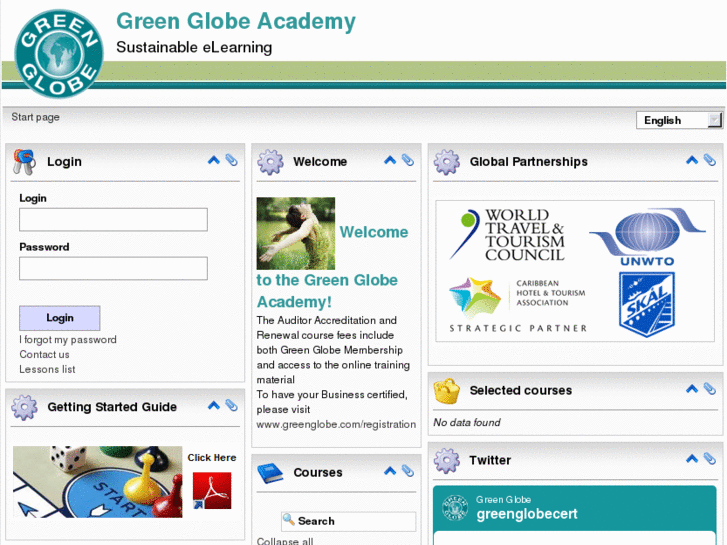Click the gear icon beside Global Partnerships
This screenshot has width=727, height=545.
point(446,162)
